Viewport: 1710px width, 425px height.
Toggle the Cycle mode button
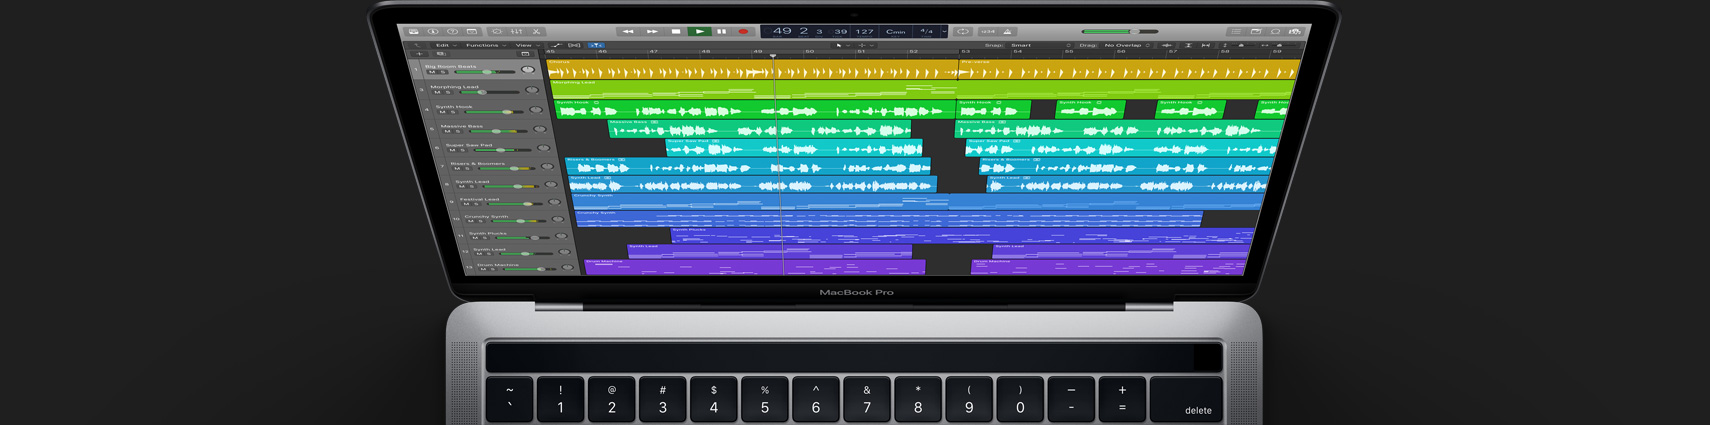pos(963,31)
